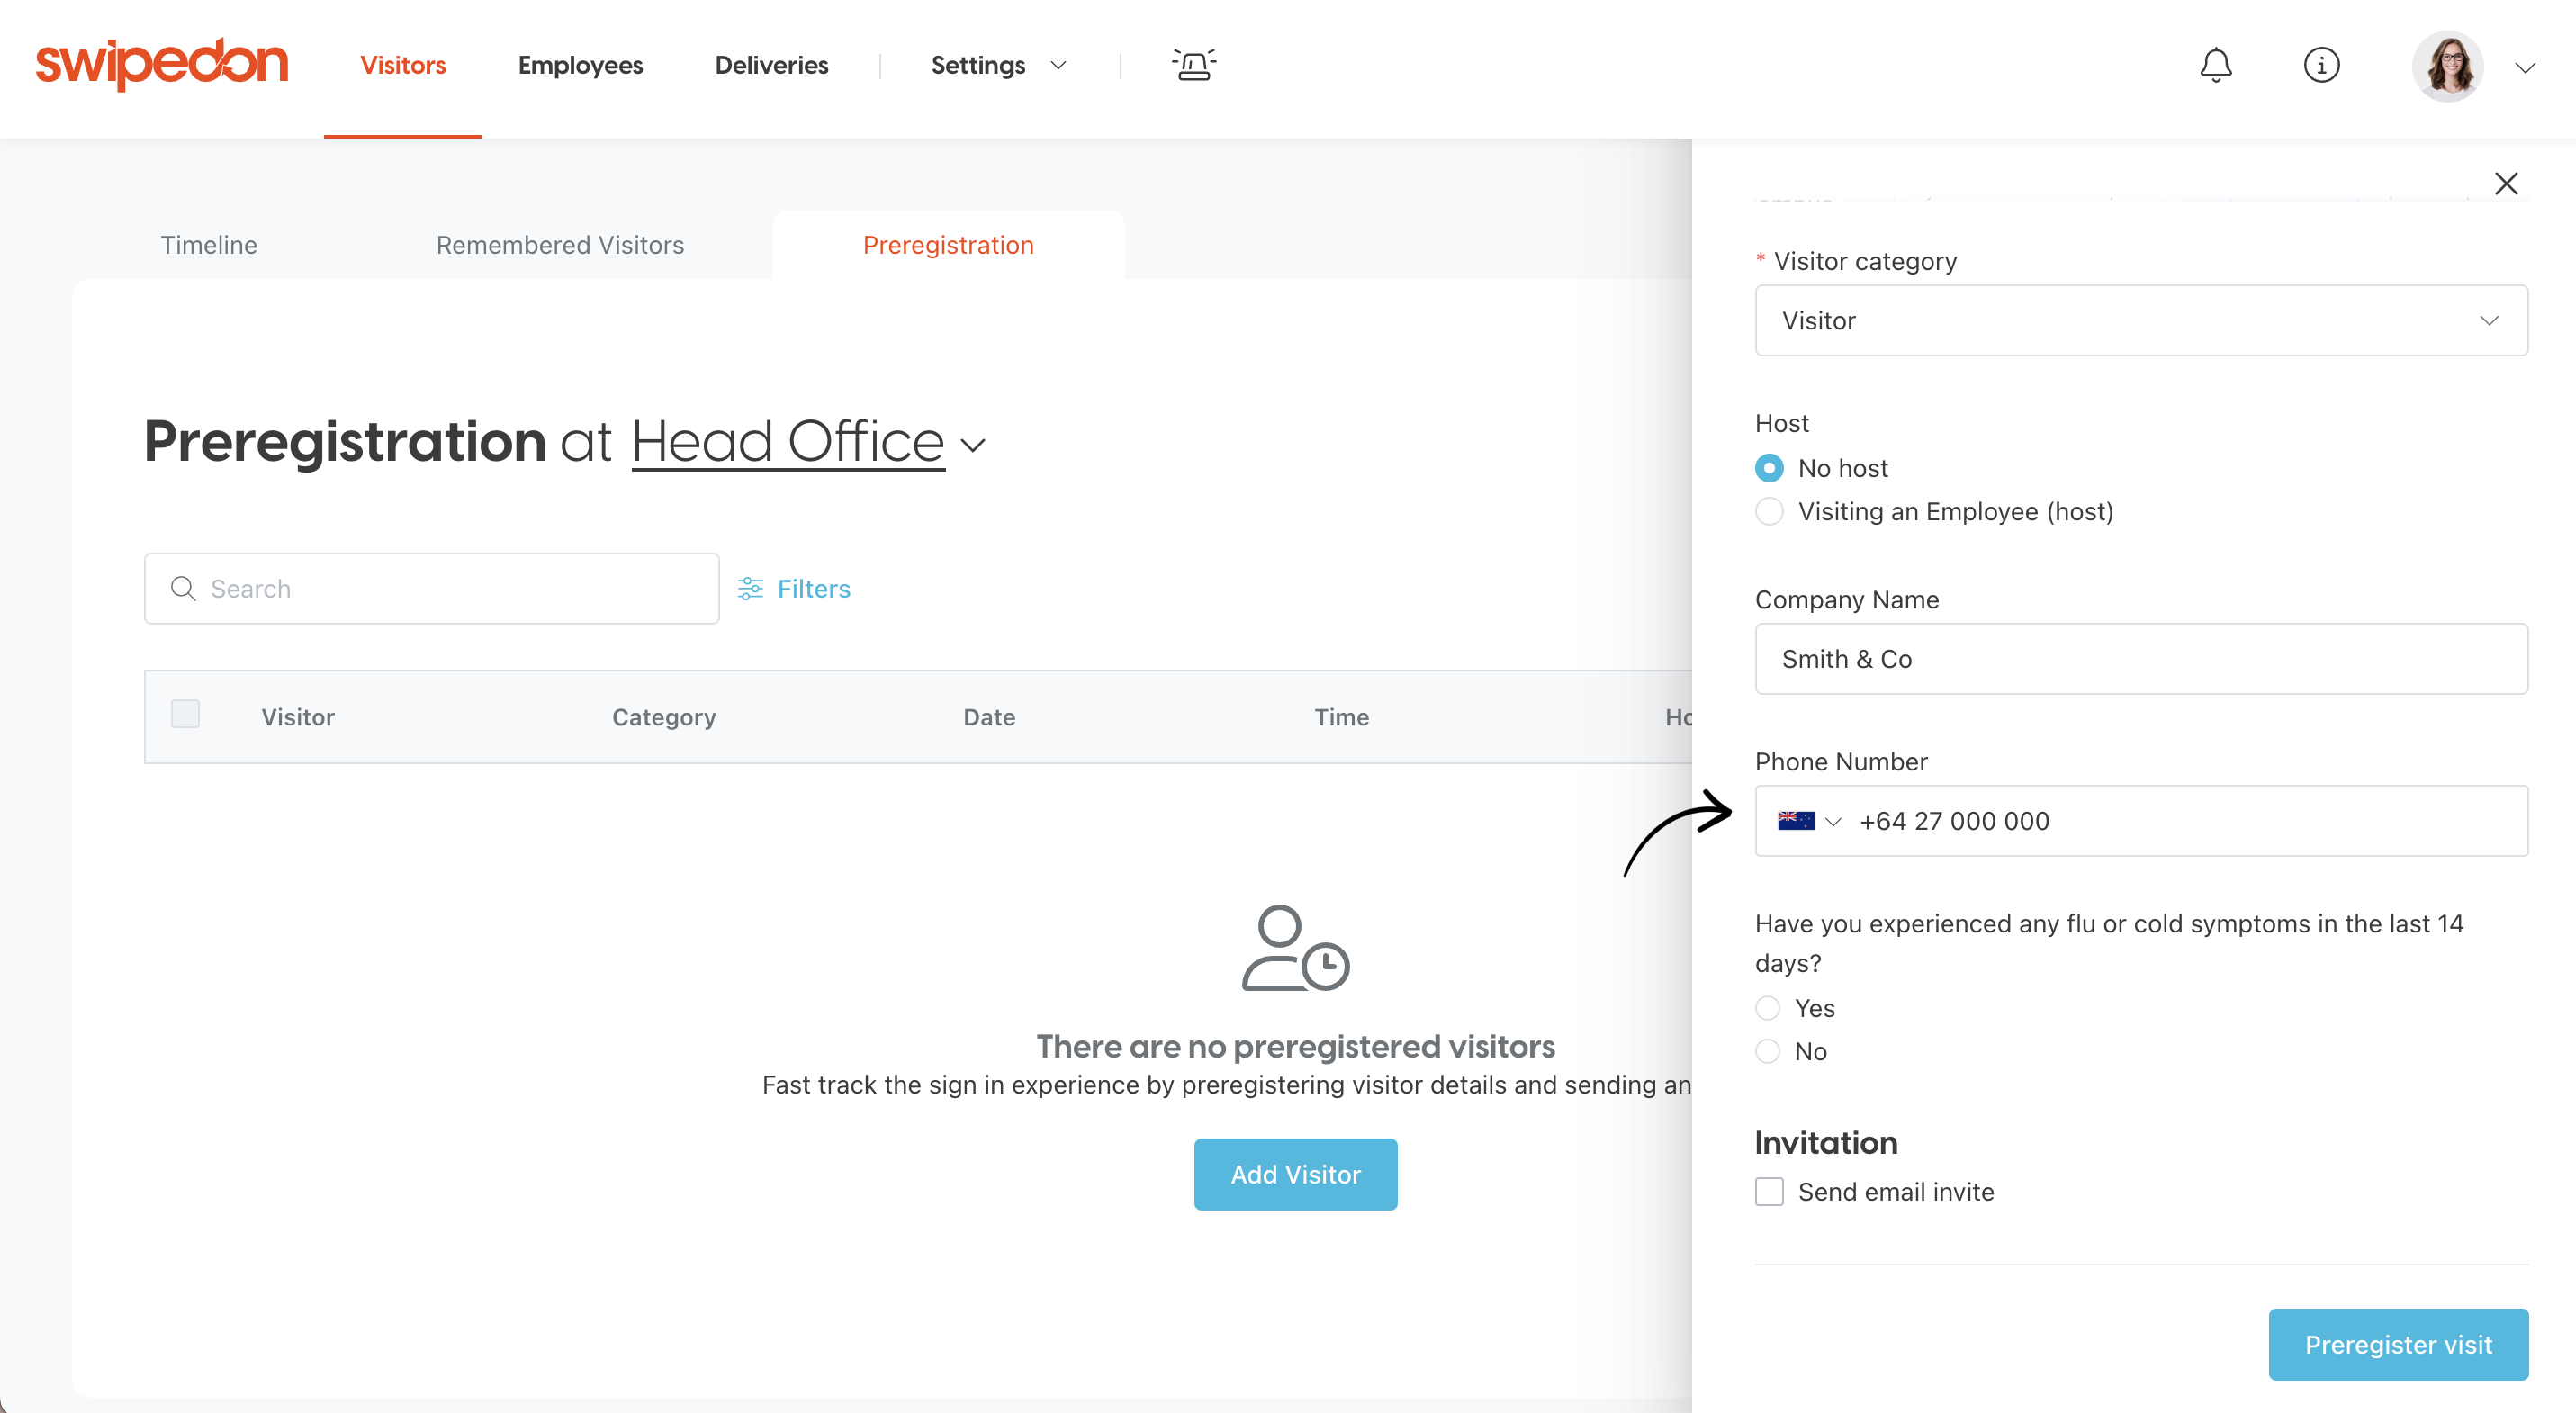Screen dimensions: 2576x1413
Task: Click the Preregister visit button
Action: tap(2398, 1344)
